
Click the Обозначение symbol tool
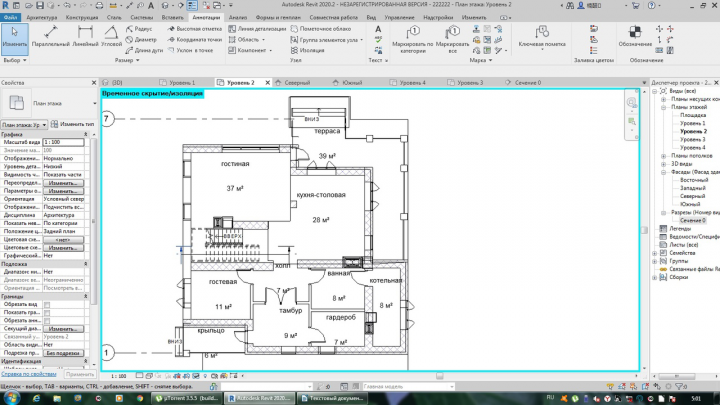tap(635, 37)
